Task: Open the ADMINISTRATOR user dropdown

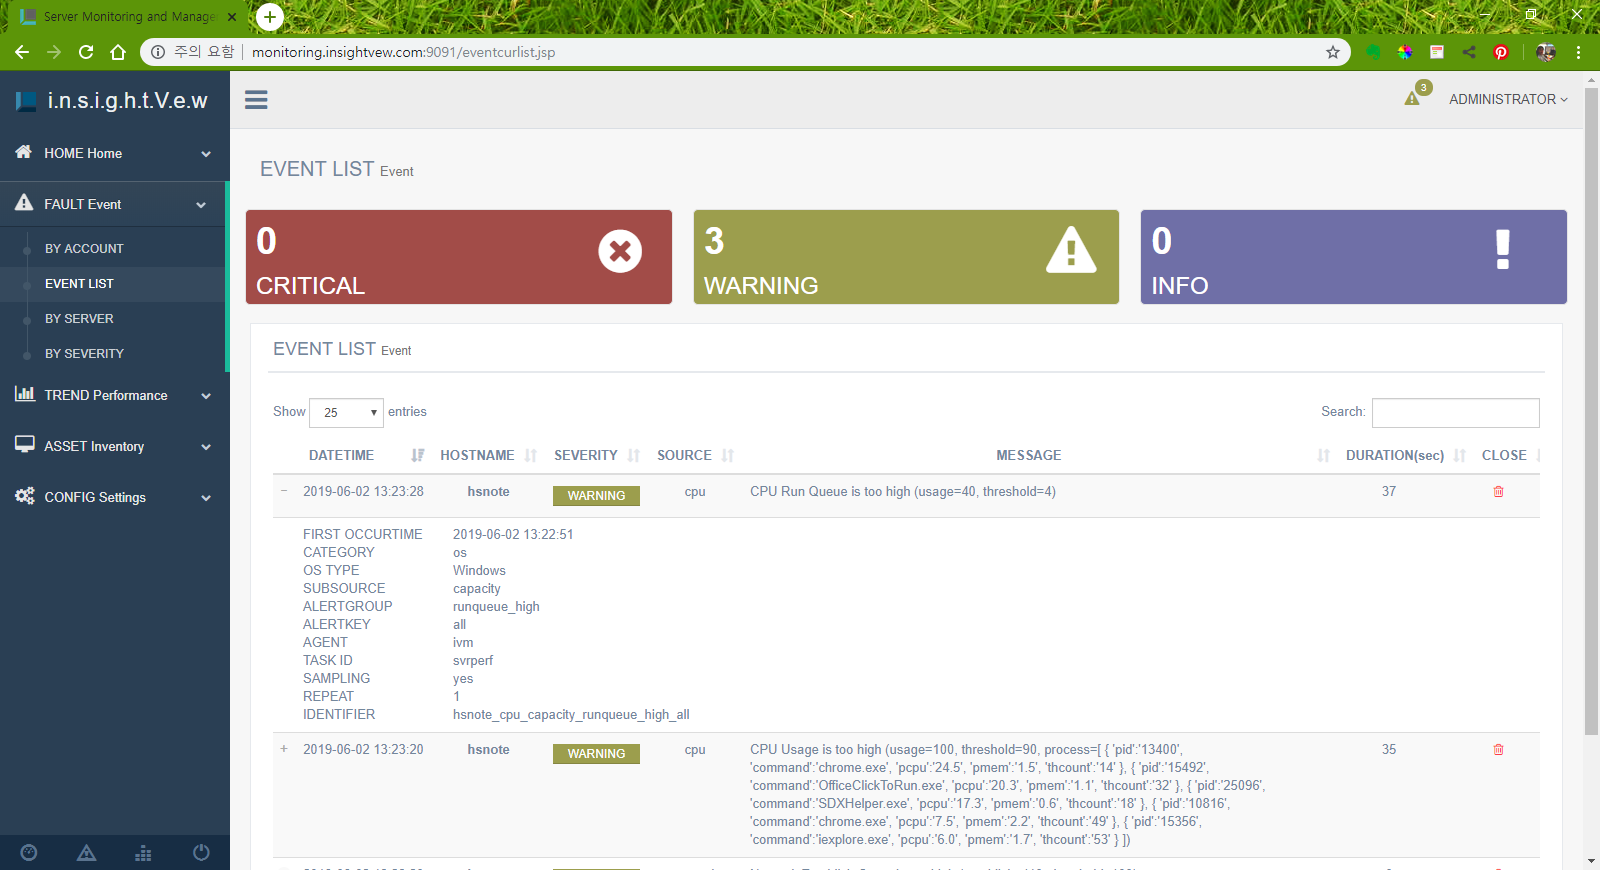Action: pyautogui.click(x=1507, y=99)
